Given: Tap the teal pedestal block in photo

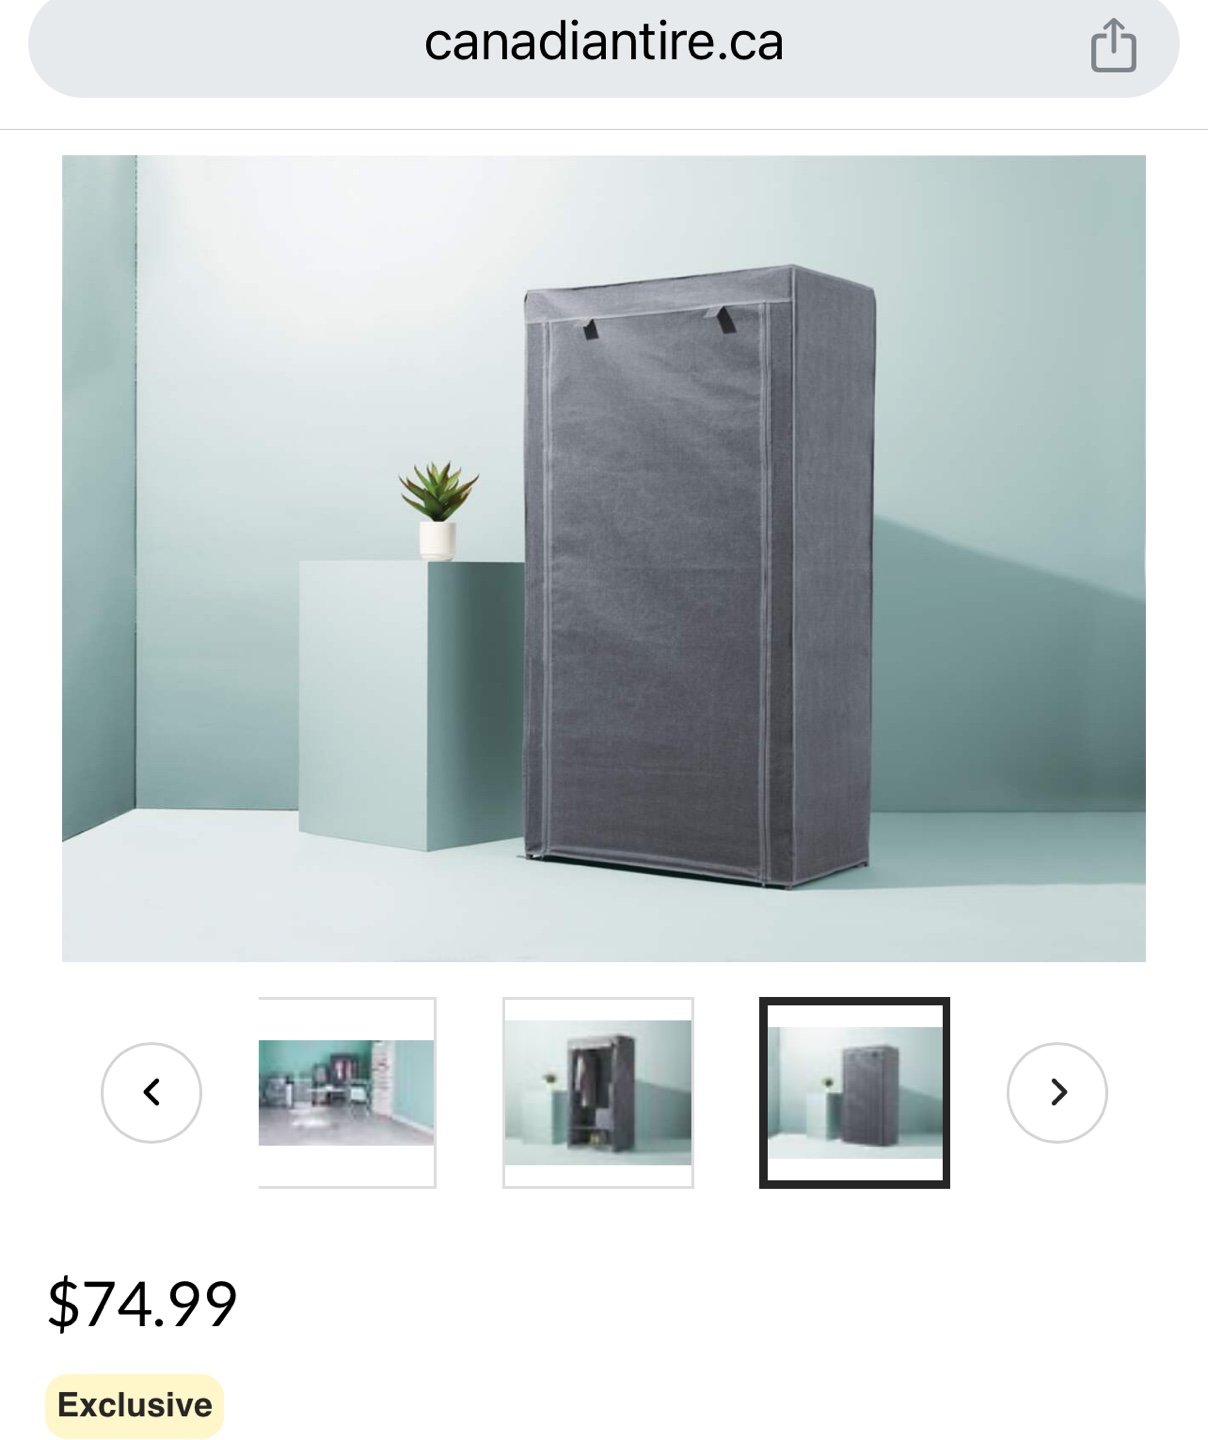Looking at the screenshot, I should 412,705.
